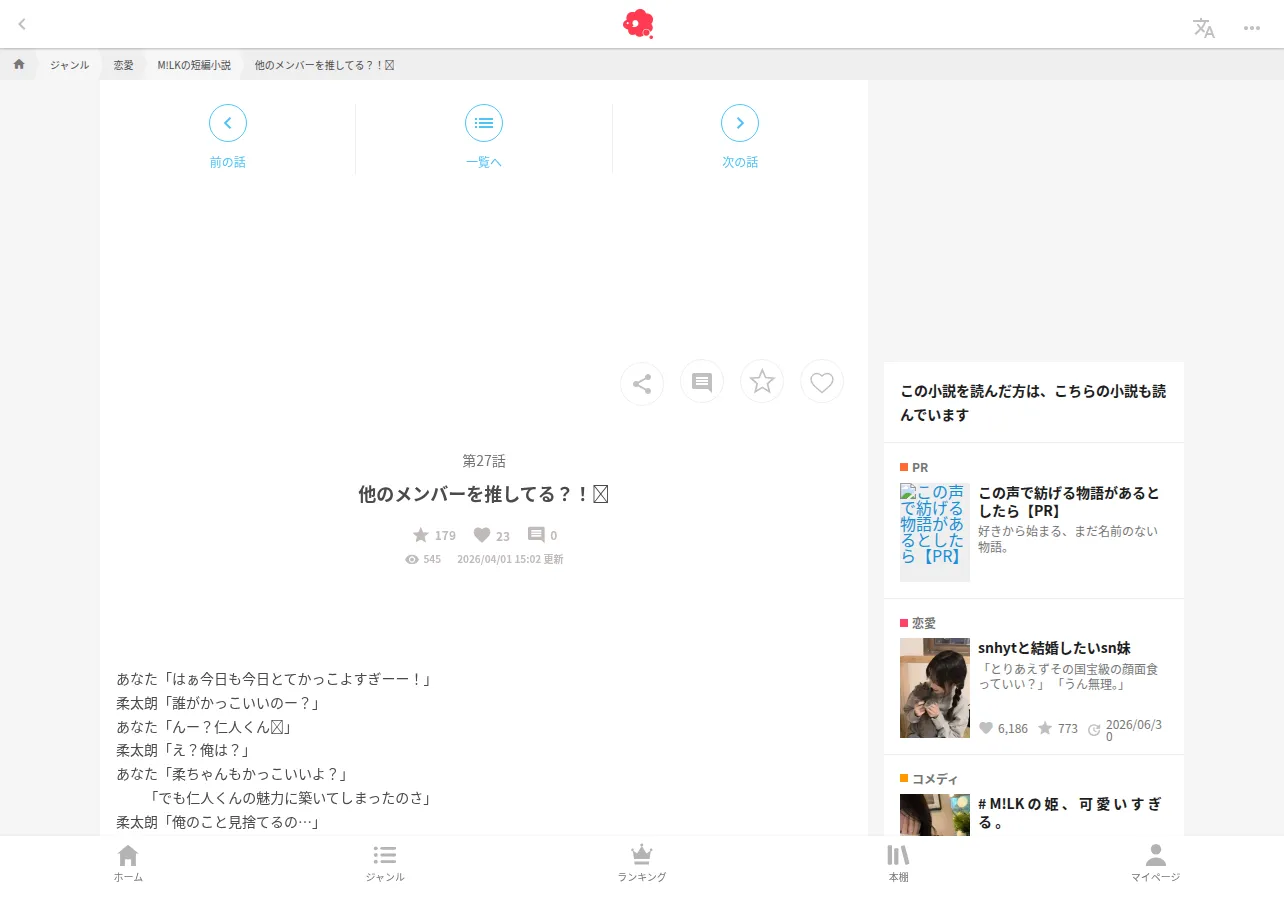The width and height of the screenshot is (1284, 900).
Task: Go to next episode circle arrow
Action: point(740,123)
